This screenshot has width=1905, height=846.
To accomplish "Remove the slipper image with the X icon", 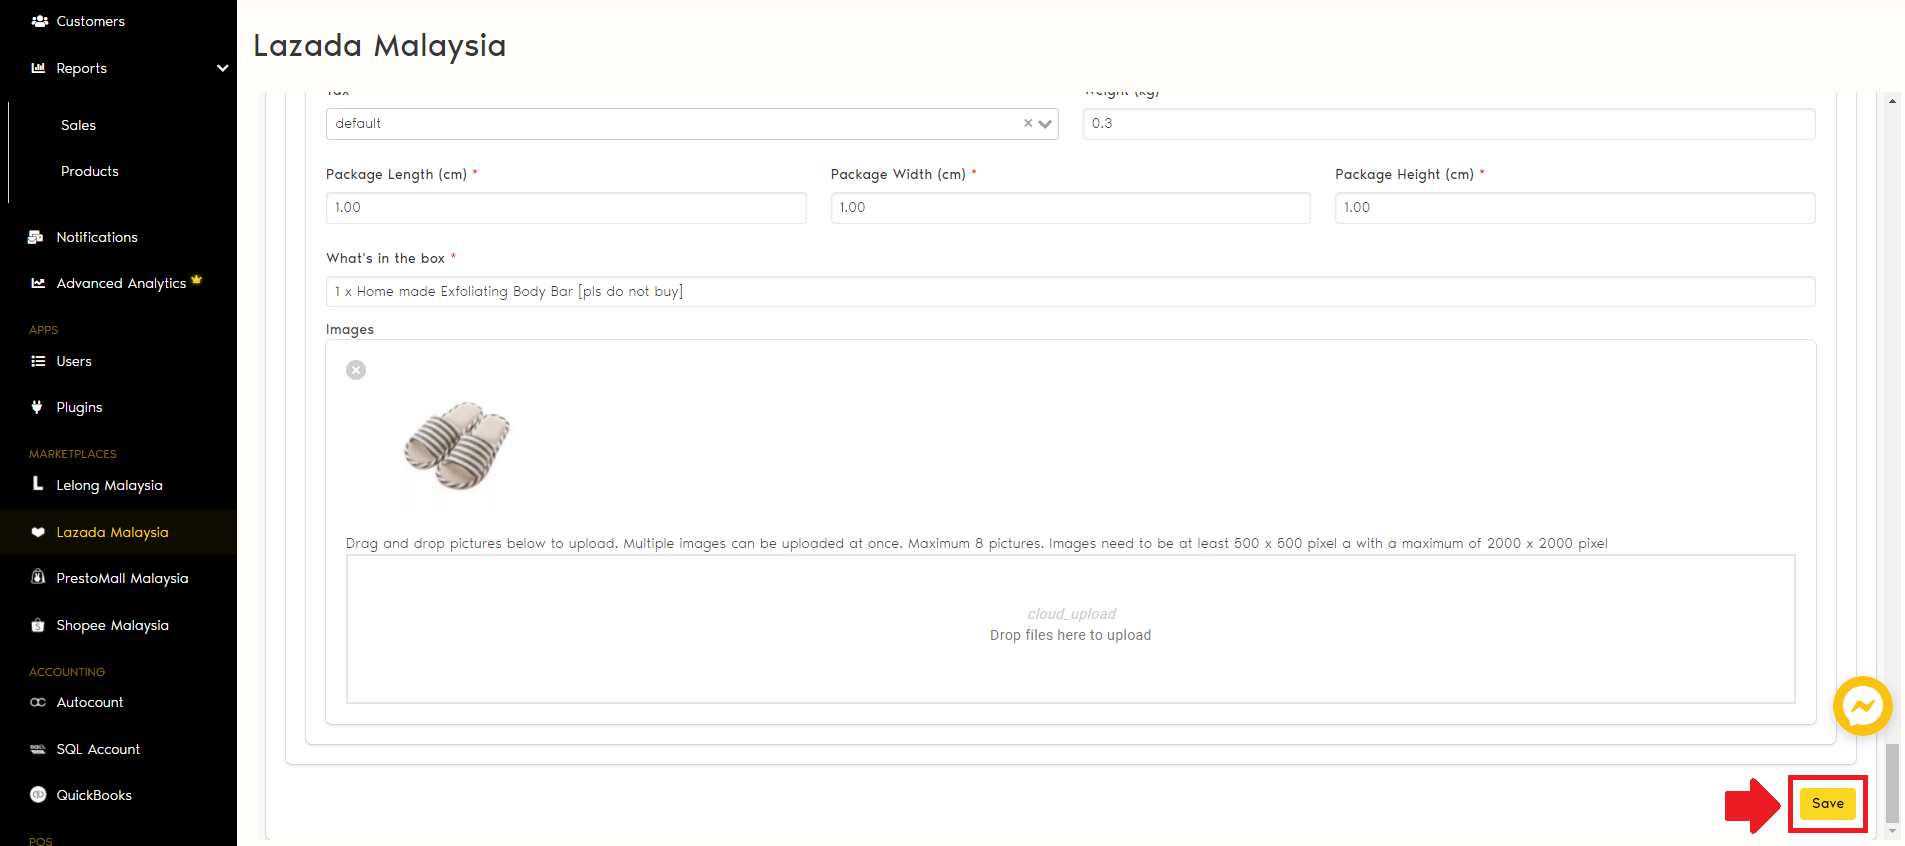I will [x=356, y=370].
